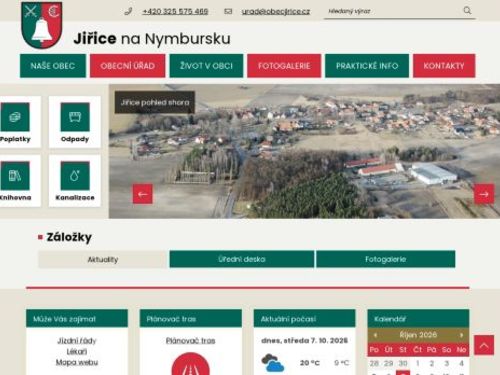Click the 20 °C temperature value

tap(310, 363)
